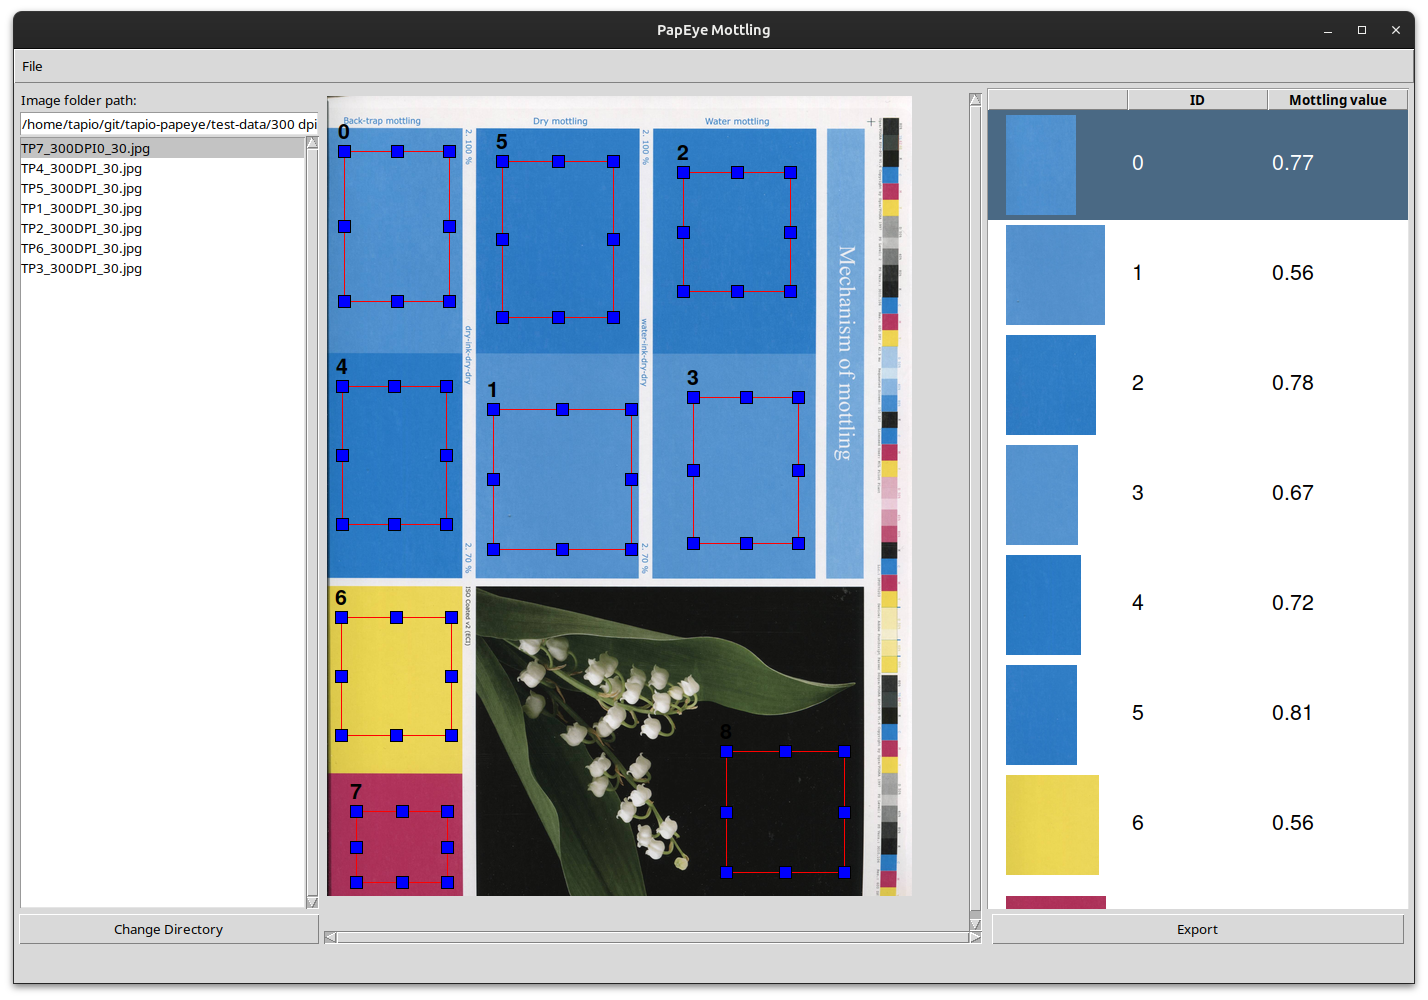Click the image view vertical scroll-up arrow
1428x1000 pixels.
975,99
